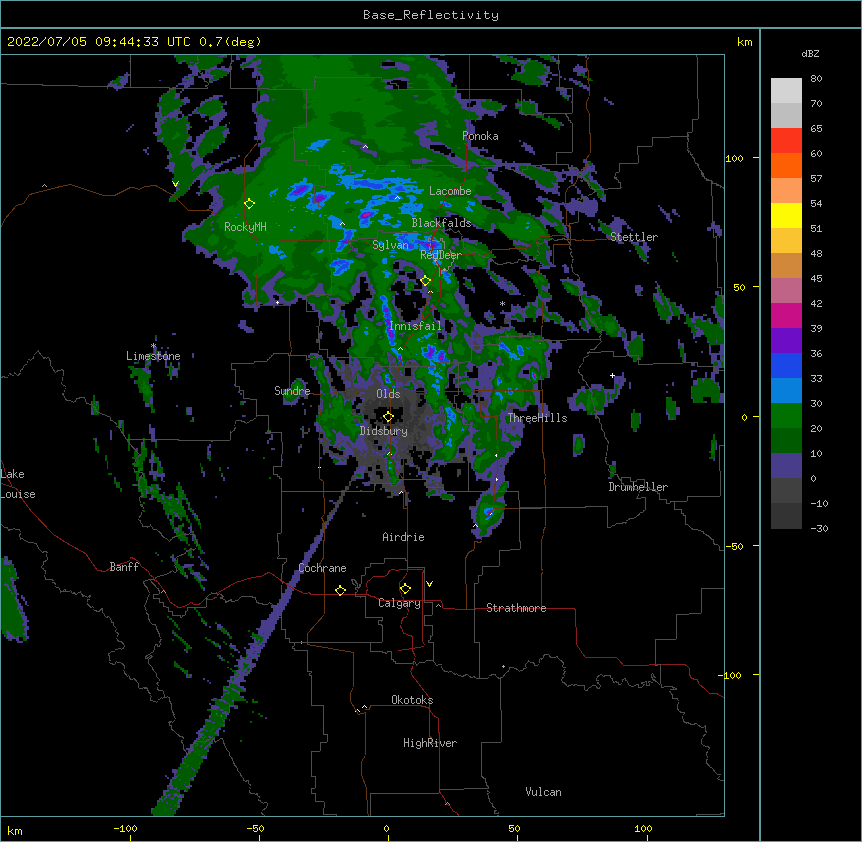Click the Drumheller label
862x842 pixels.
pos(638,487)
